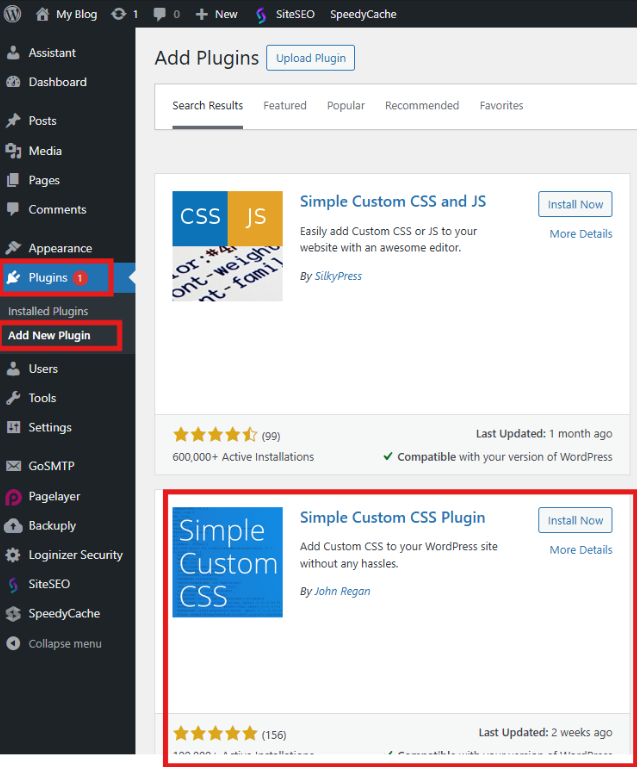Open Loginizer Security menu label
The height and width of the screenshot is (768, 637).
click(x=75, y=555)
